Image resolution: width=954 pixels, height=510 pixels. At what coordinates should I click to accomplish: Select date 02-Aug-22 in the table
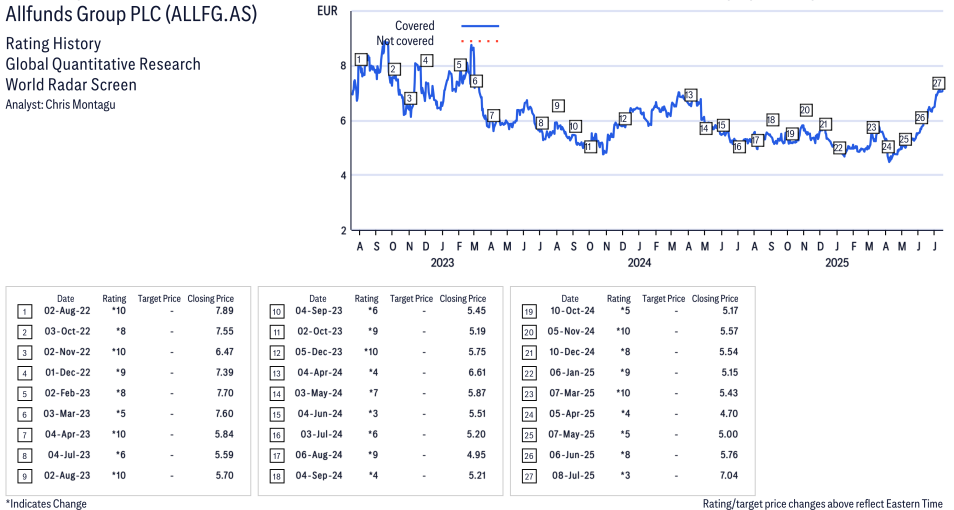tap(67, 310)
